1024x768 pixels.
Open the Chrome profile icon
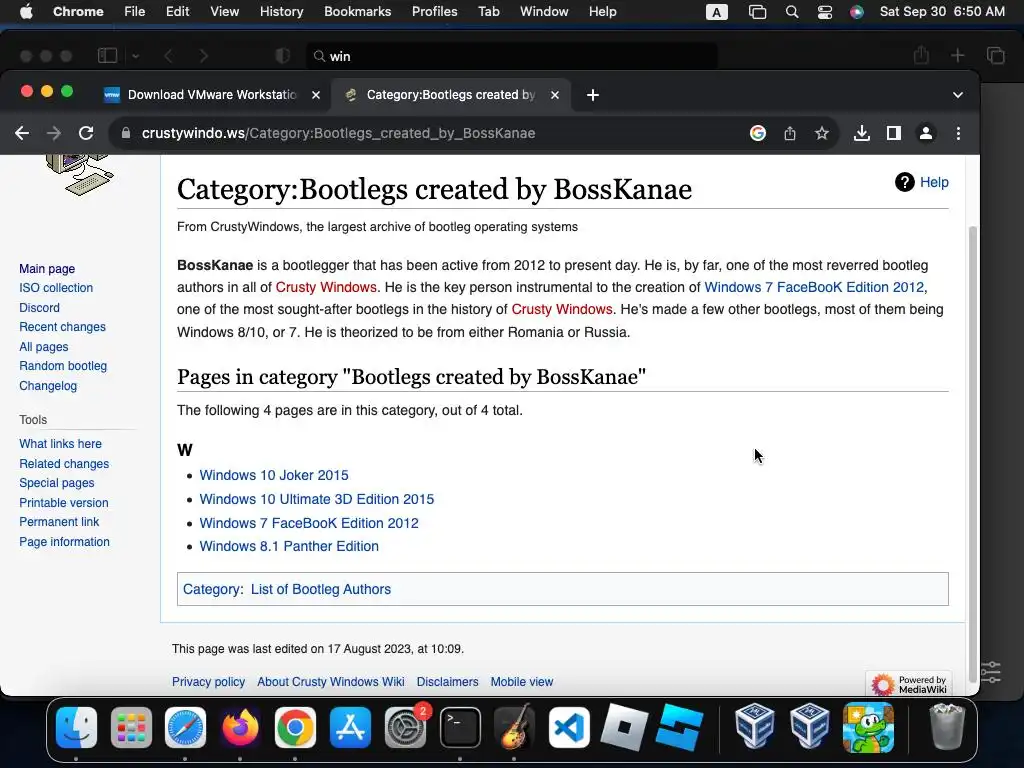925,133
